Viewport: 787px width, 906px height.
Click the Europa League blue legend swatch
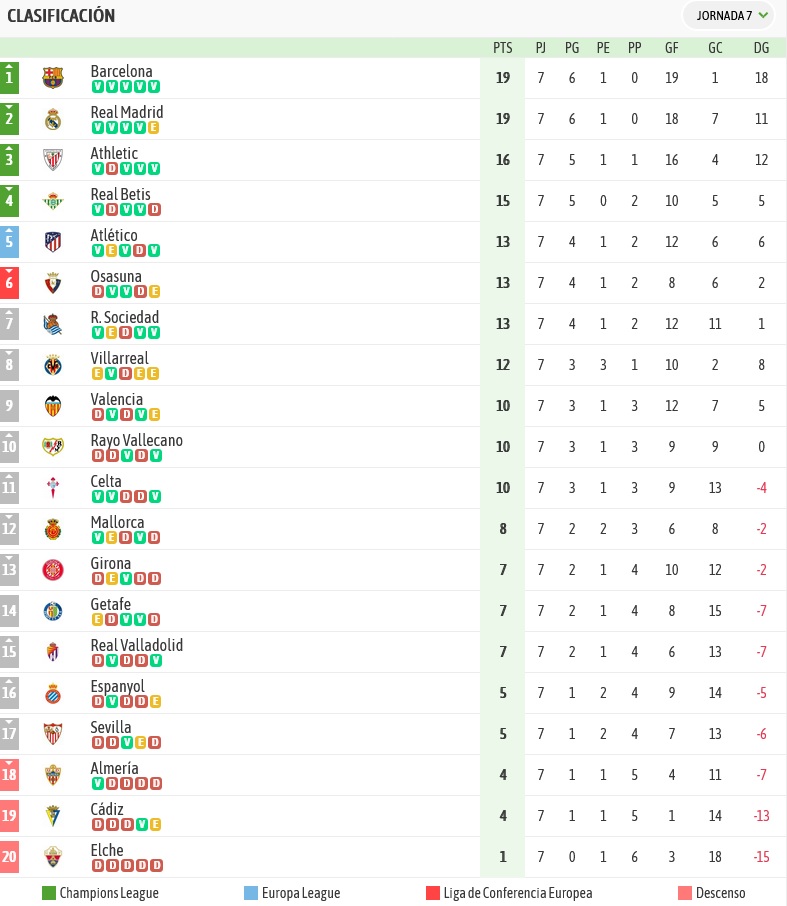(x=251, y=893)
